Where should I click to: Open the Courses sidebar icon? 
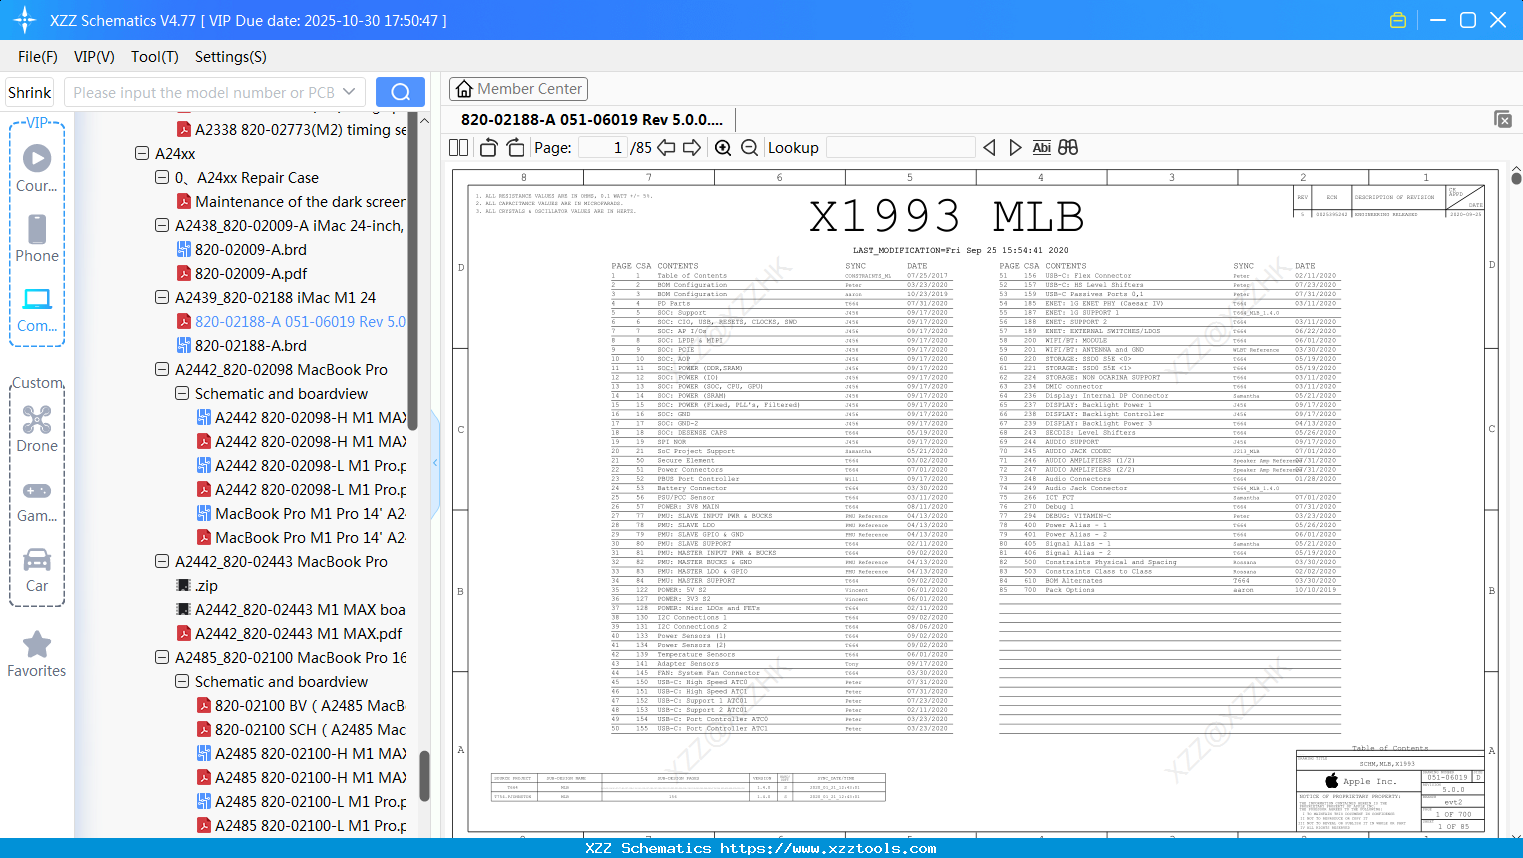tap(37, 167)
